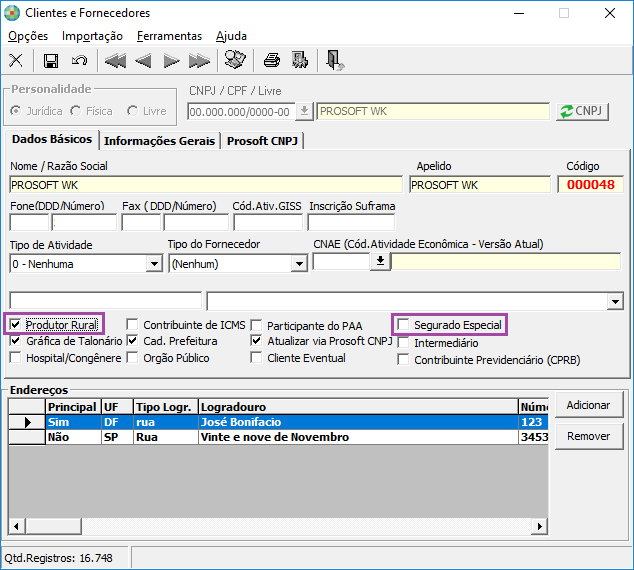Go to last record
The height and width of the screenshot is (570, 634).
(199, 61)
